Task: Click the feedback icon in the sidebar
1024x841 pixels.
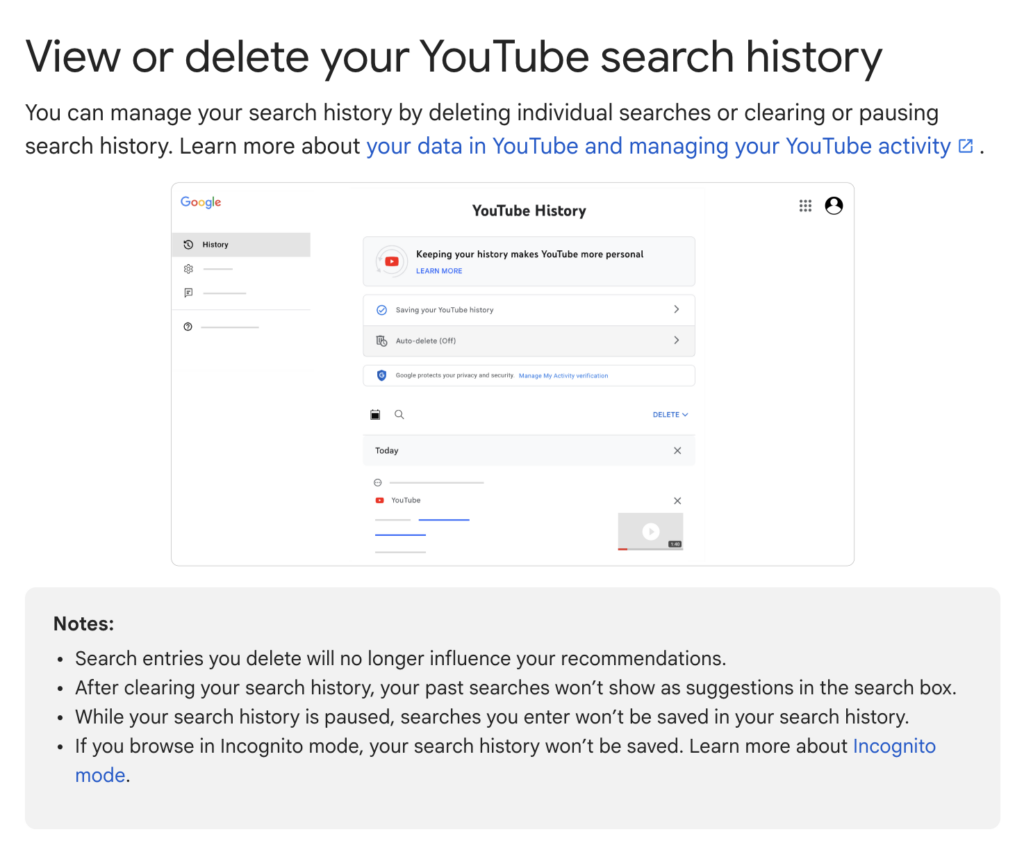Action: pyautogui.click(x=188, y=293)
